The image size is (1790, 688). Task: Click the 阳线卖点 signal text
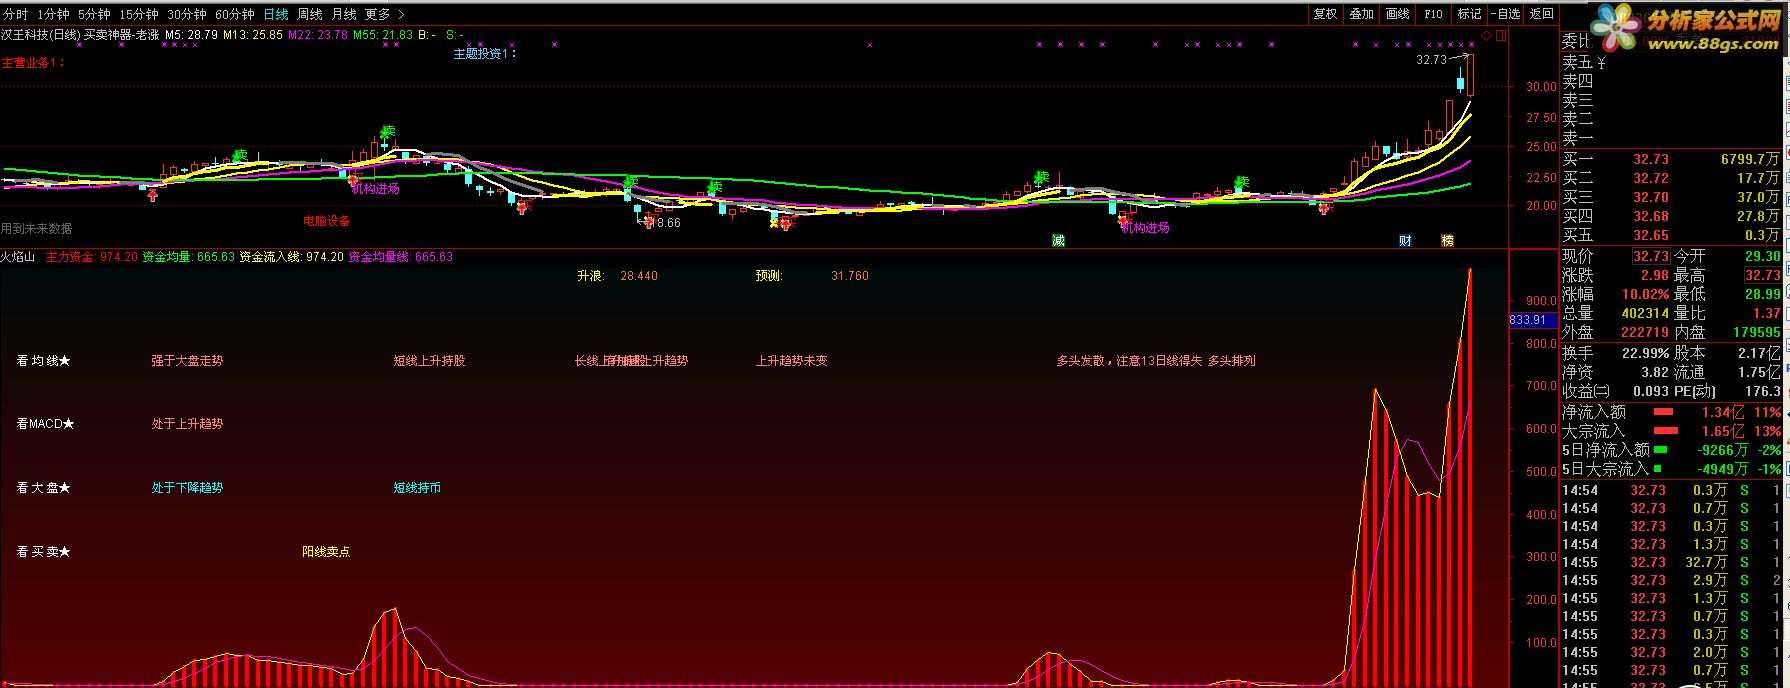tap(326, 552)
